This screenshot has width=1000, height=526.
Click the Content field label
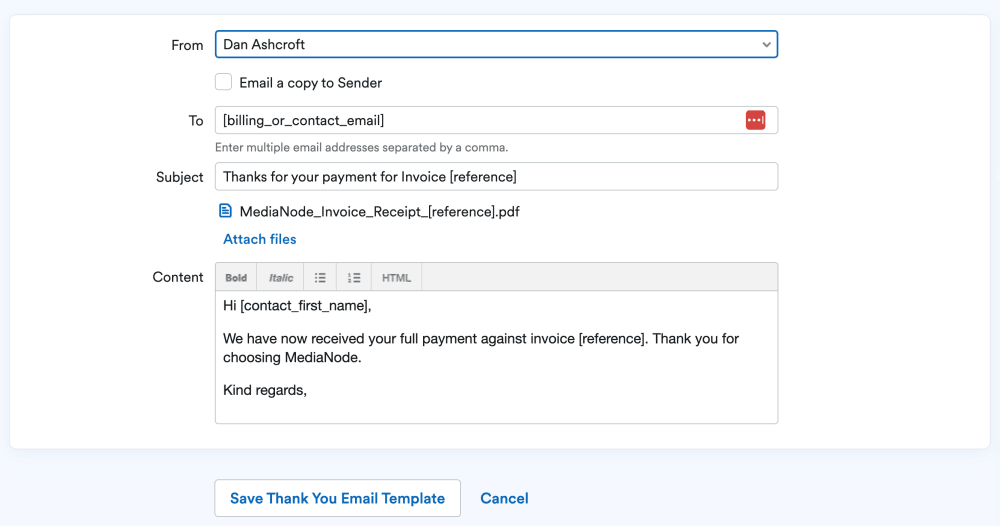178,277
